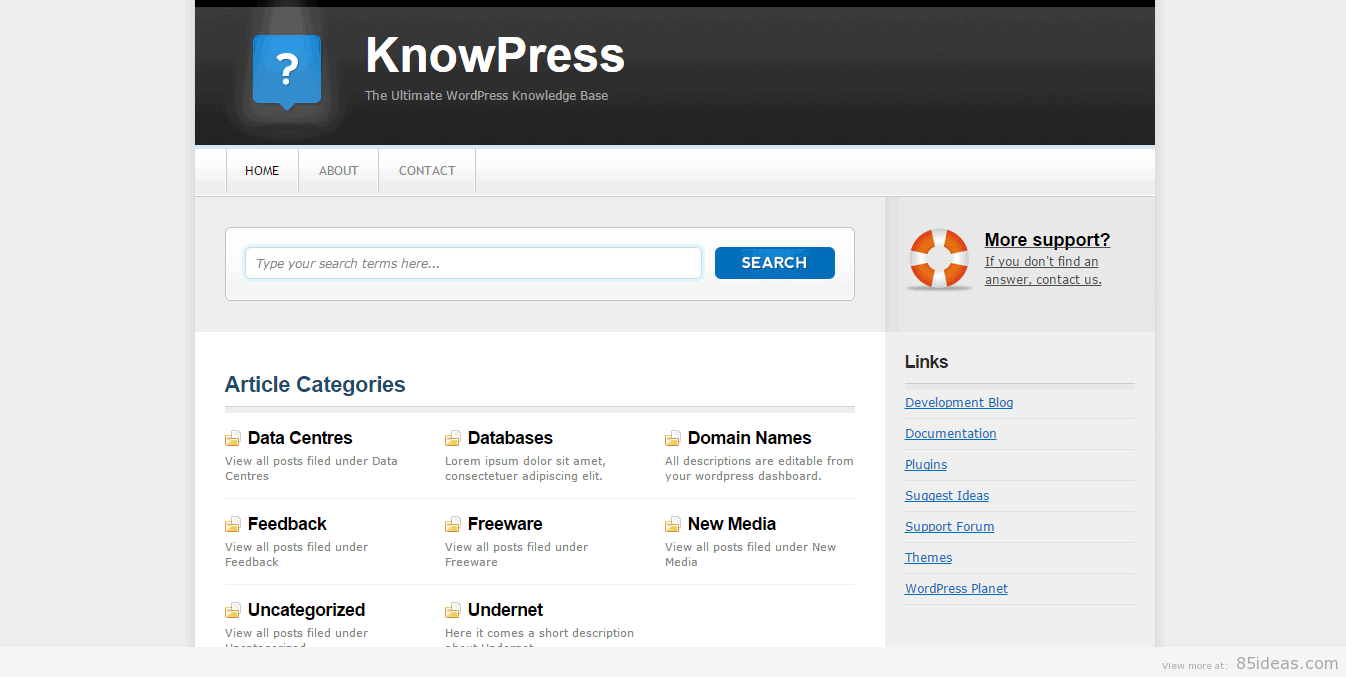Click 'The Ultimate WordPress Knowledge Base' tagline
This screenshot has height=677, width=1346.
tap(486, 96)
